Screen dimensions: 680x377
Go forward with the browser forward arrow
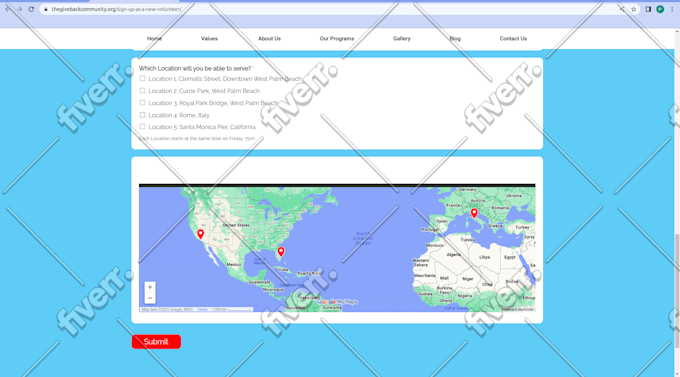(19, 9)
